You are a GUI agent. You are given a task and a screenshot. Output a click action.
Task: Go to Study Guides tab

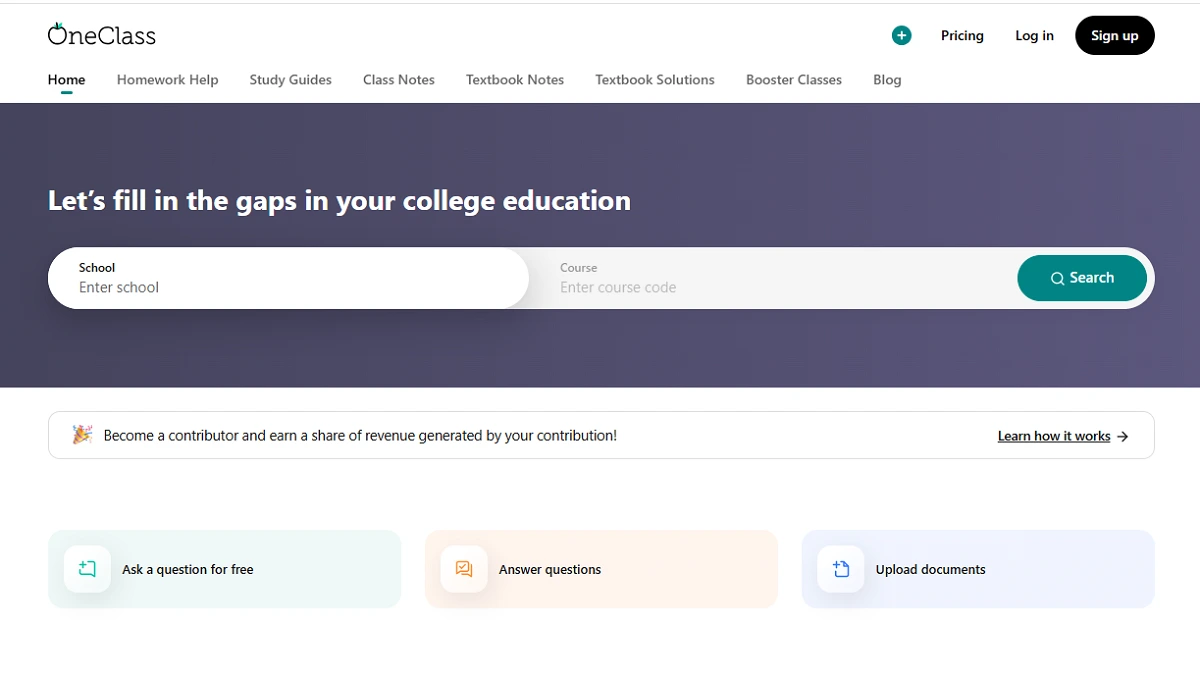pyautogui.click(x=290, y=80)
